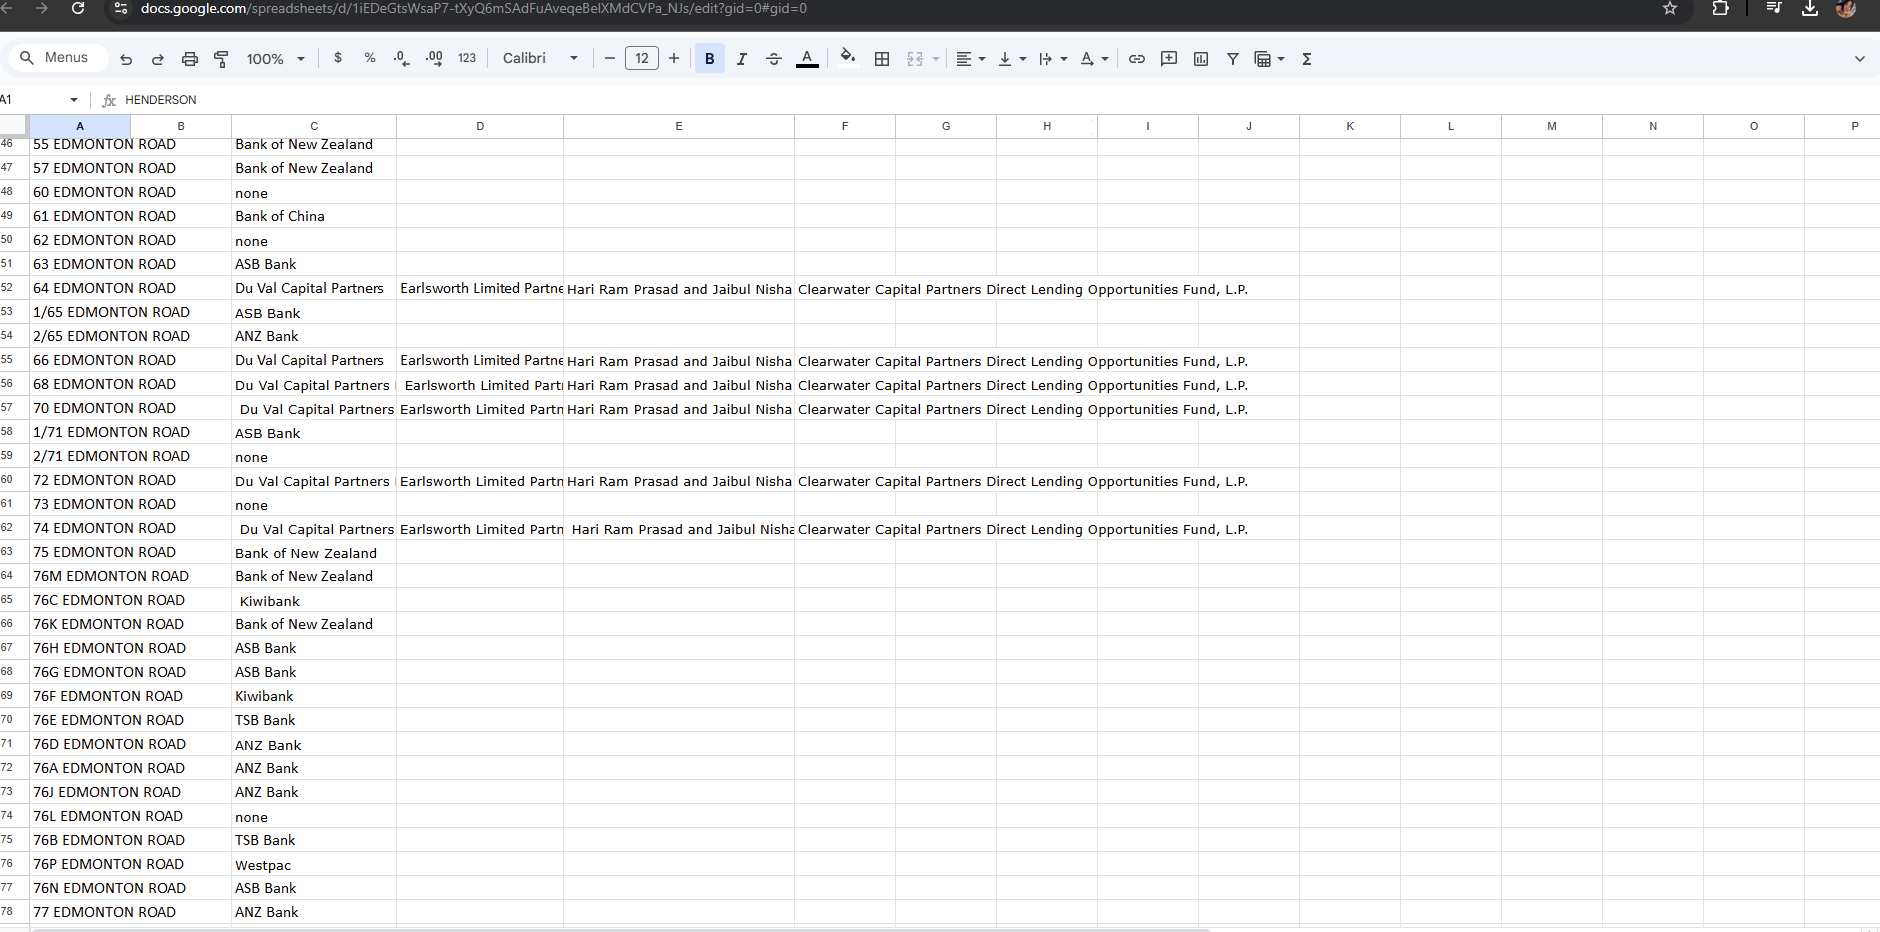This screenshot has width=1880, height=932.
Task: Open the vertical align dropdown
Action: click(1012, 59)
